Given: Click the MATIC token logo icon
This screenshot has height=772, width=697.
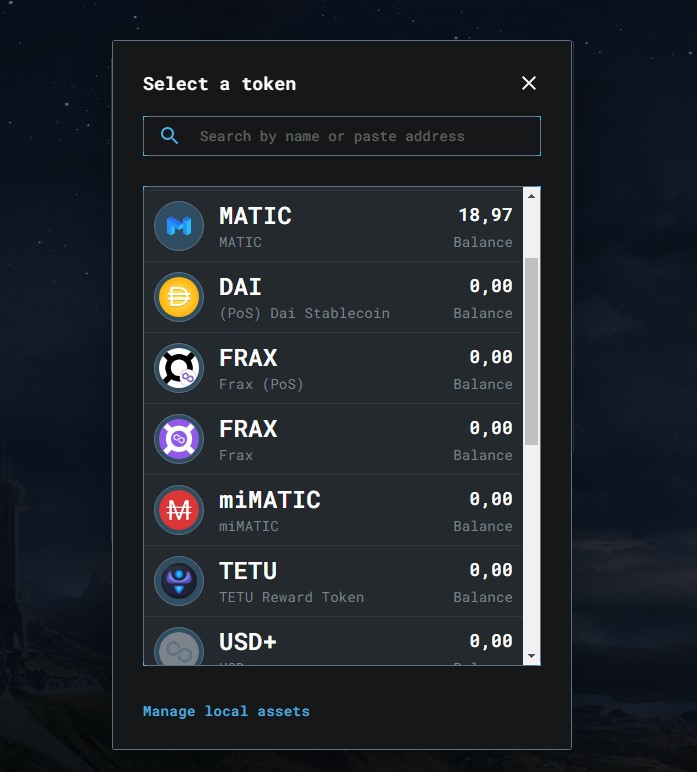Looking at the screenshot, I should click(179, 226).
